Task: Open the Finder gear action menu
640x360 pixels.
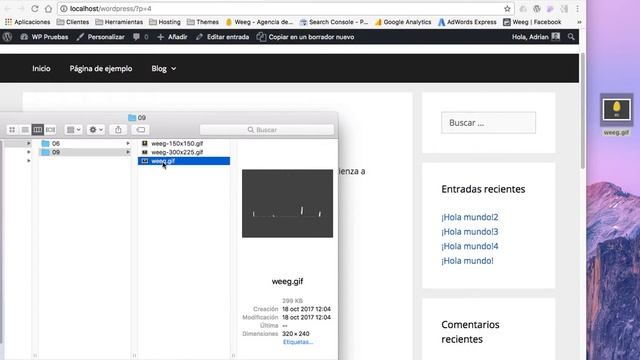Action: [x=96, y=130]
